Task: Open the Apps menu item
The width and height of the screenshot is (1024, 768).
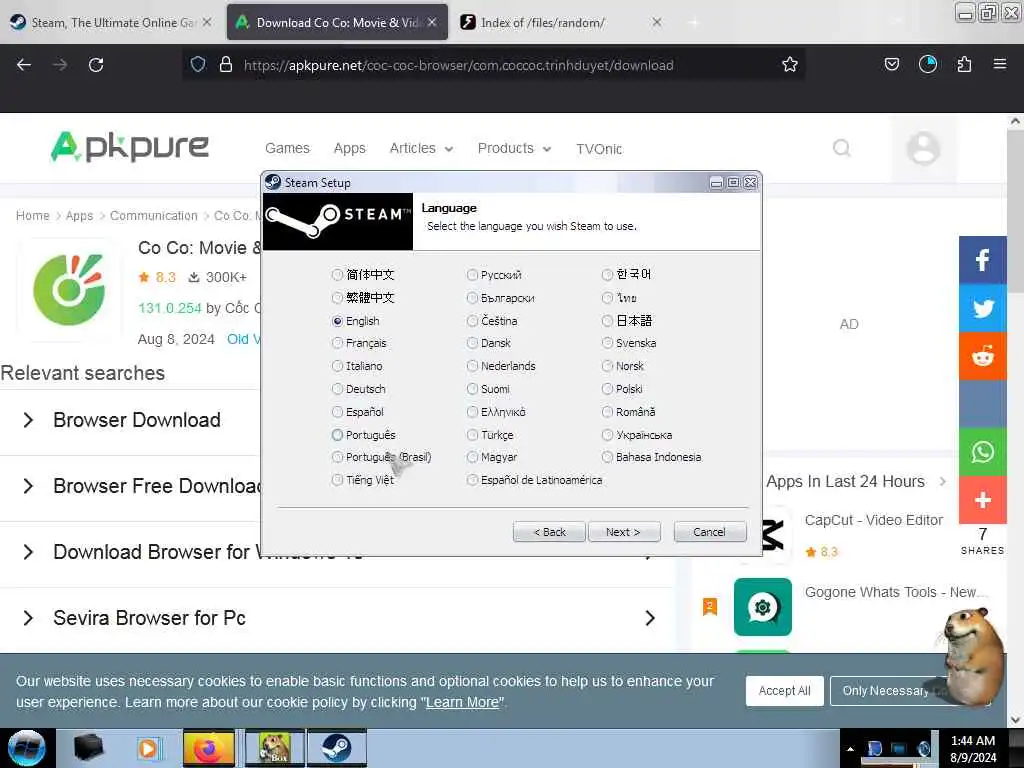Action: coord(349,148)
